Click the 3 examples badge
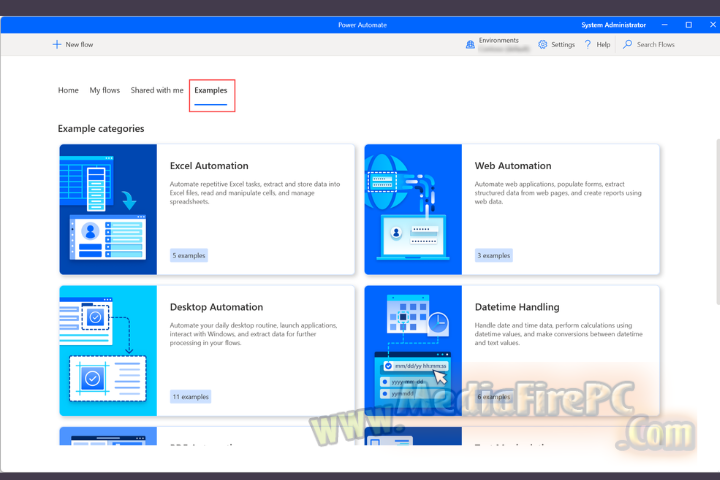 pos(494,255)
